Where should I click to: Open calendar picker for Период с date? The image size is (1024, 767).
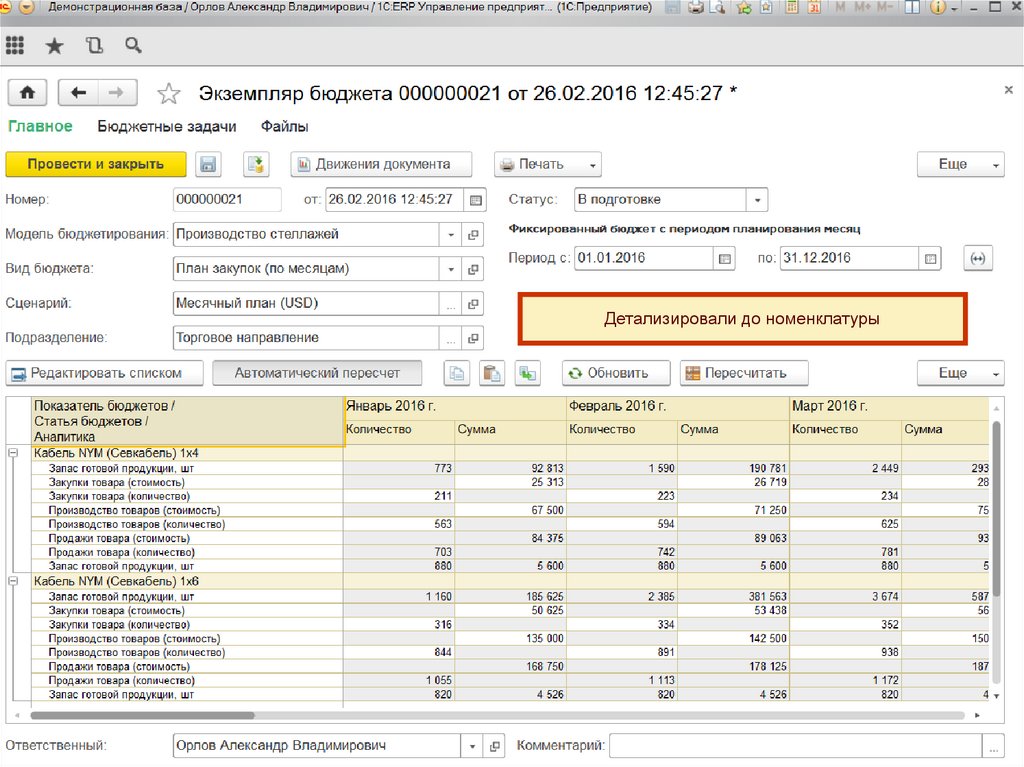pos(725,258)
